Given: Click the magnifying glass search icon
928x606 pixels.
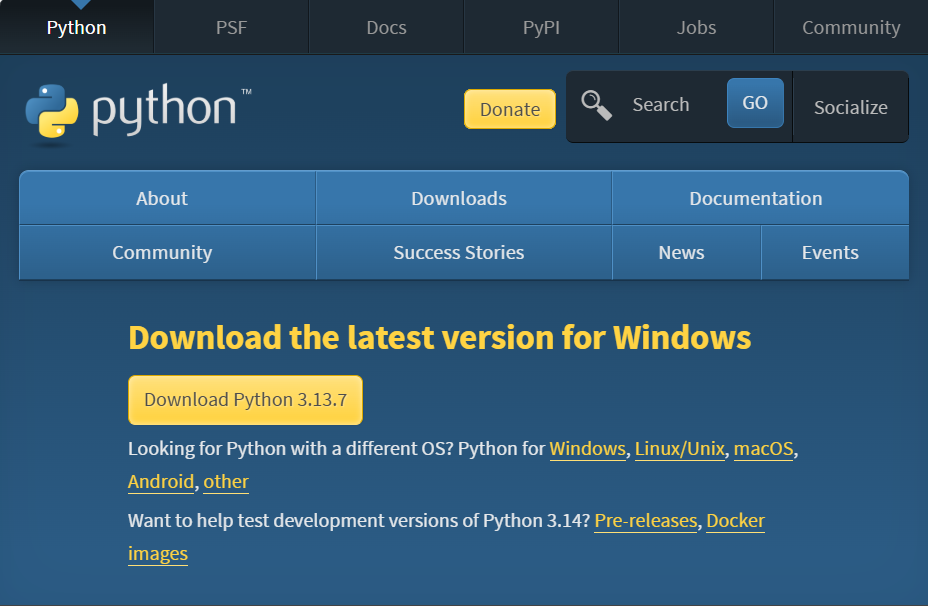Looking at the screenshot, I should 596,105.
